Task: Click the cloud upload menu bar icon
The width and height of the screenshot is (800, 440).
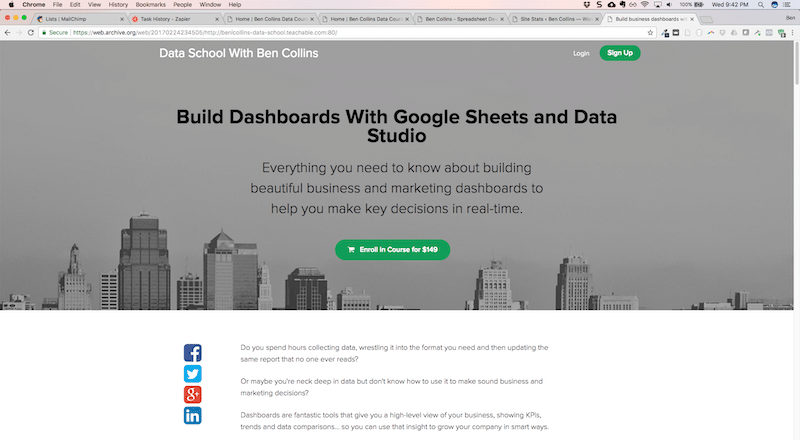Action: point(611,4)
